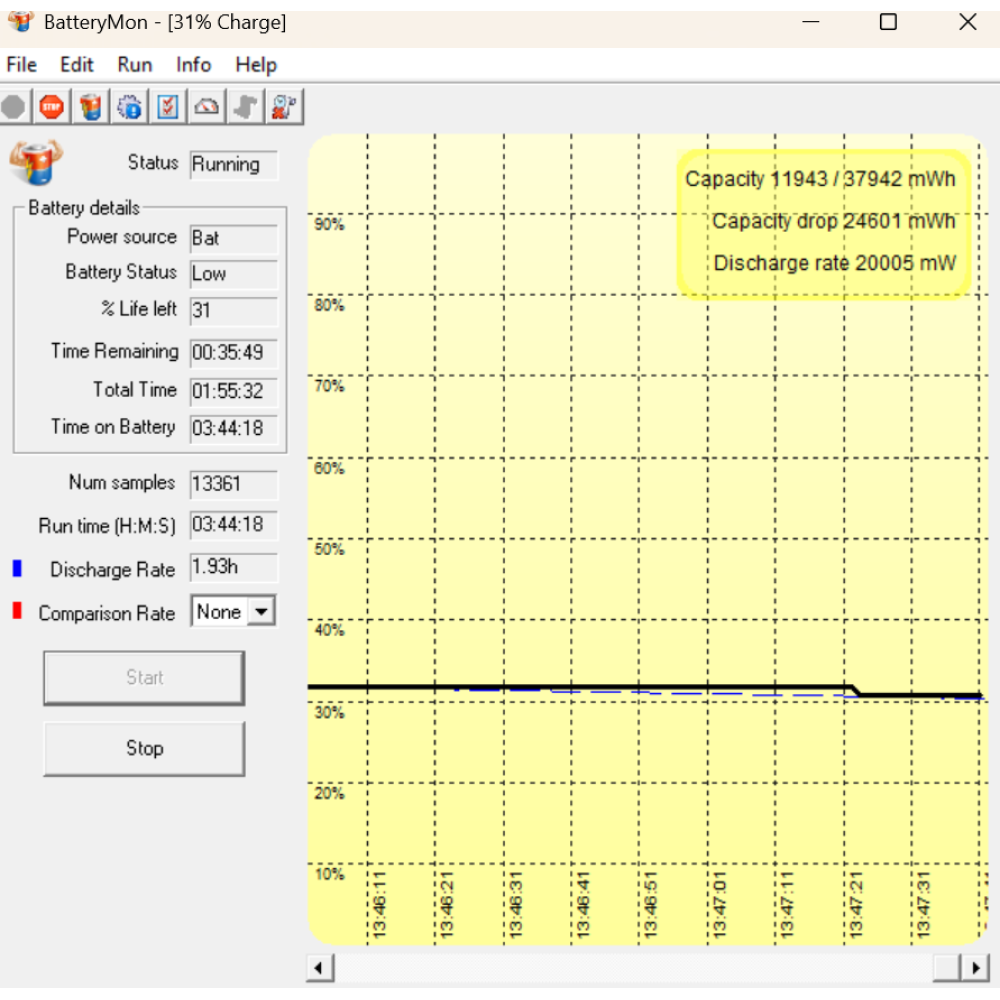Image resolution: width=1000 pixels, height=1000 pixels.
Task: Click the gray puzzle-shaped toolbar icon
Action: (245, 107)
